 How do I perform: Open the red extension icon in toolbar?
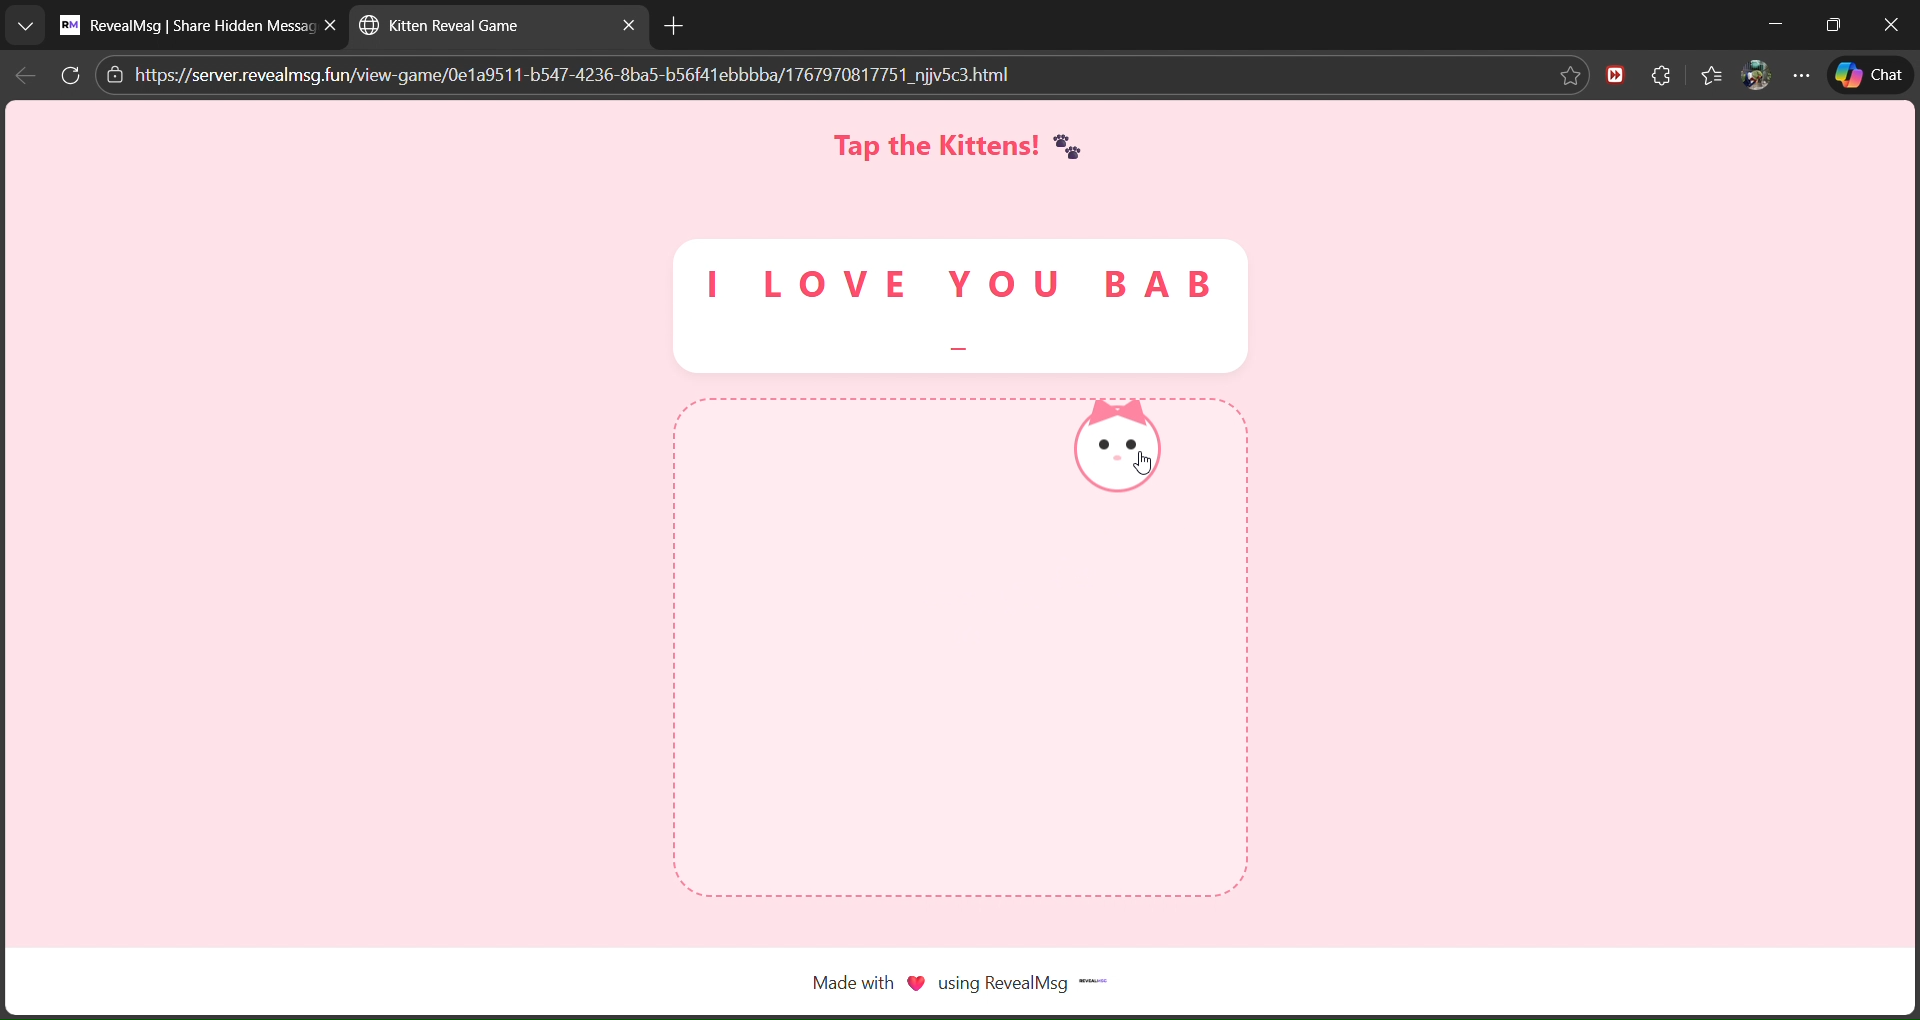[1615, 76]
